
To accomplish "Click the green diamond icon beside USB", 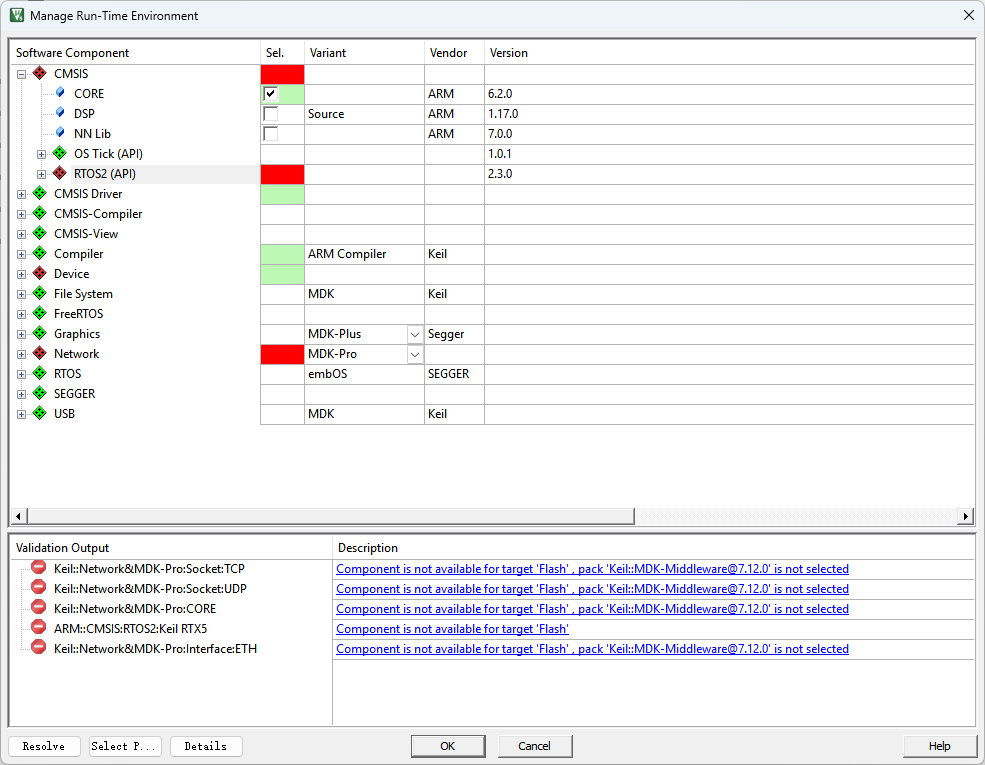I will [40, 414].
